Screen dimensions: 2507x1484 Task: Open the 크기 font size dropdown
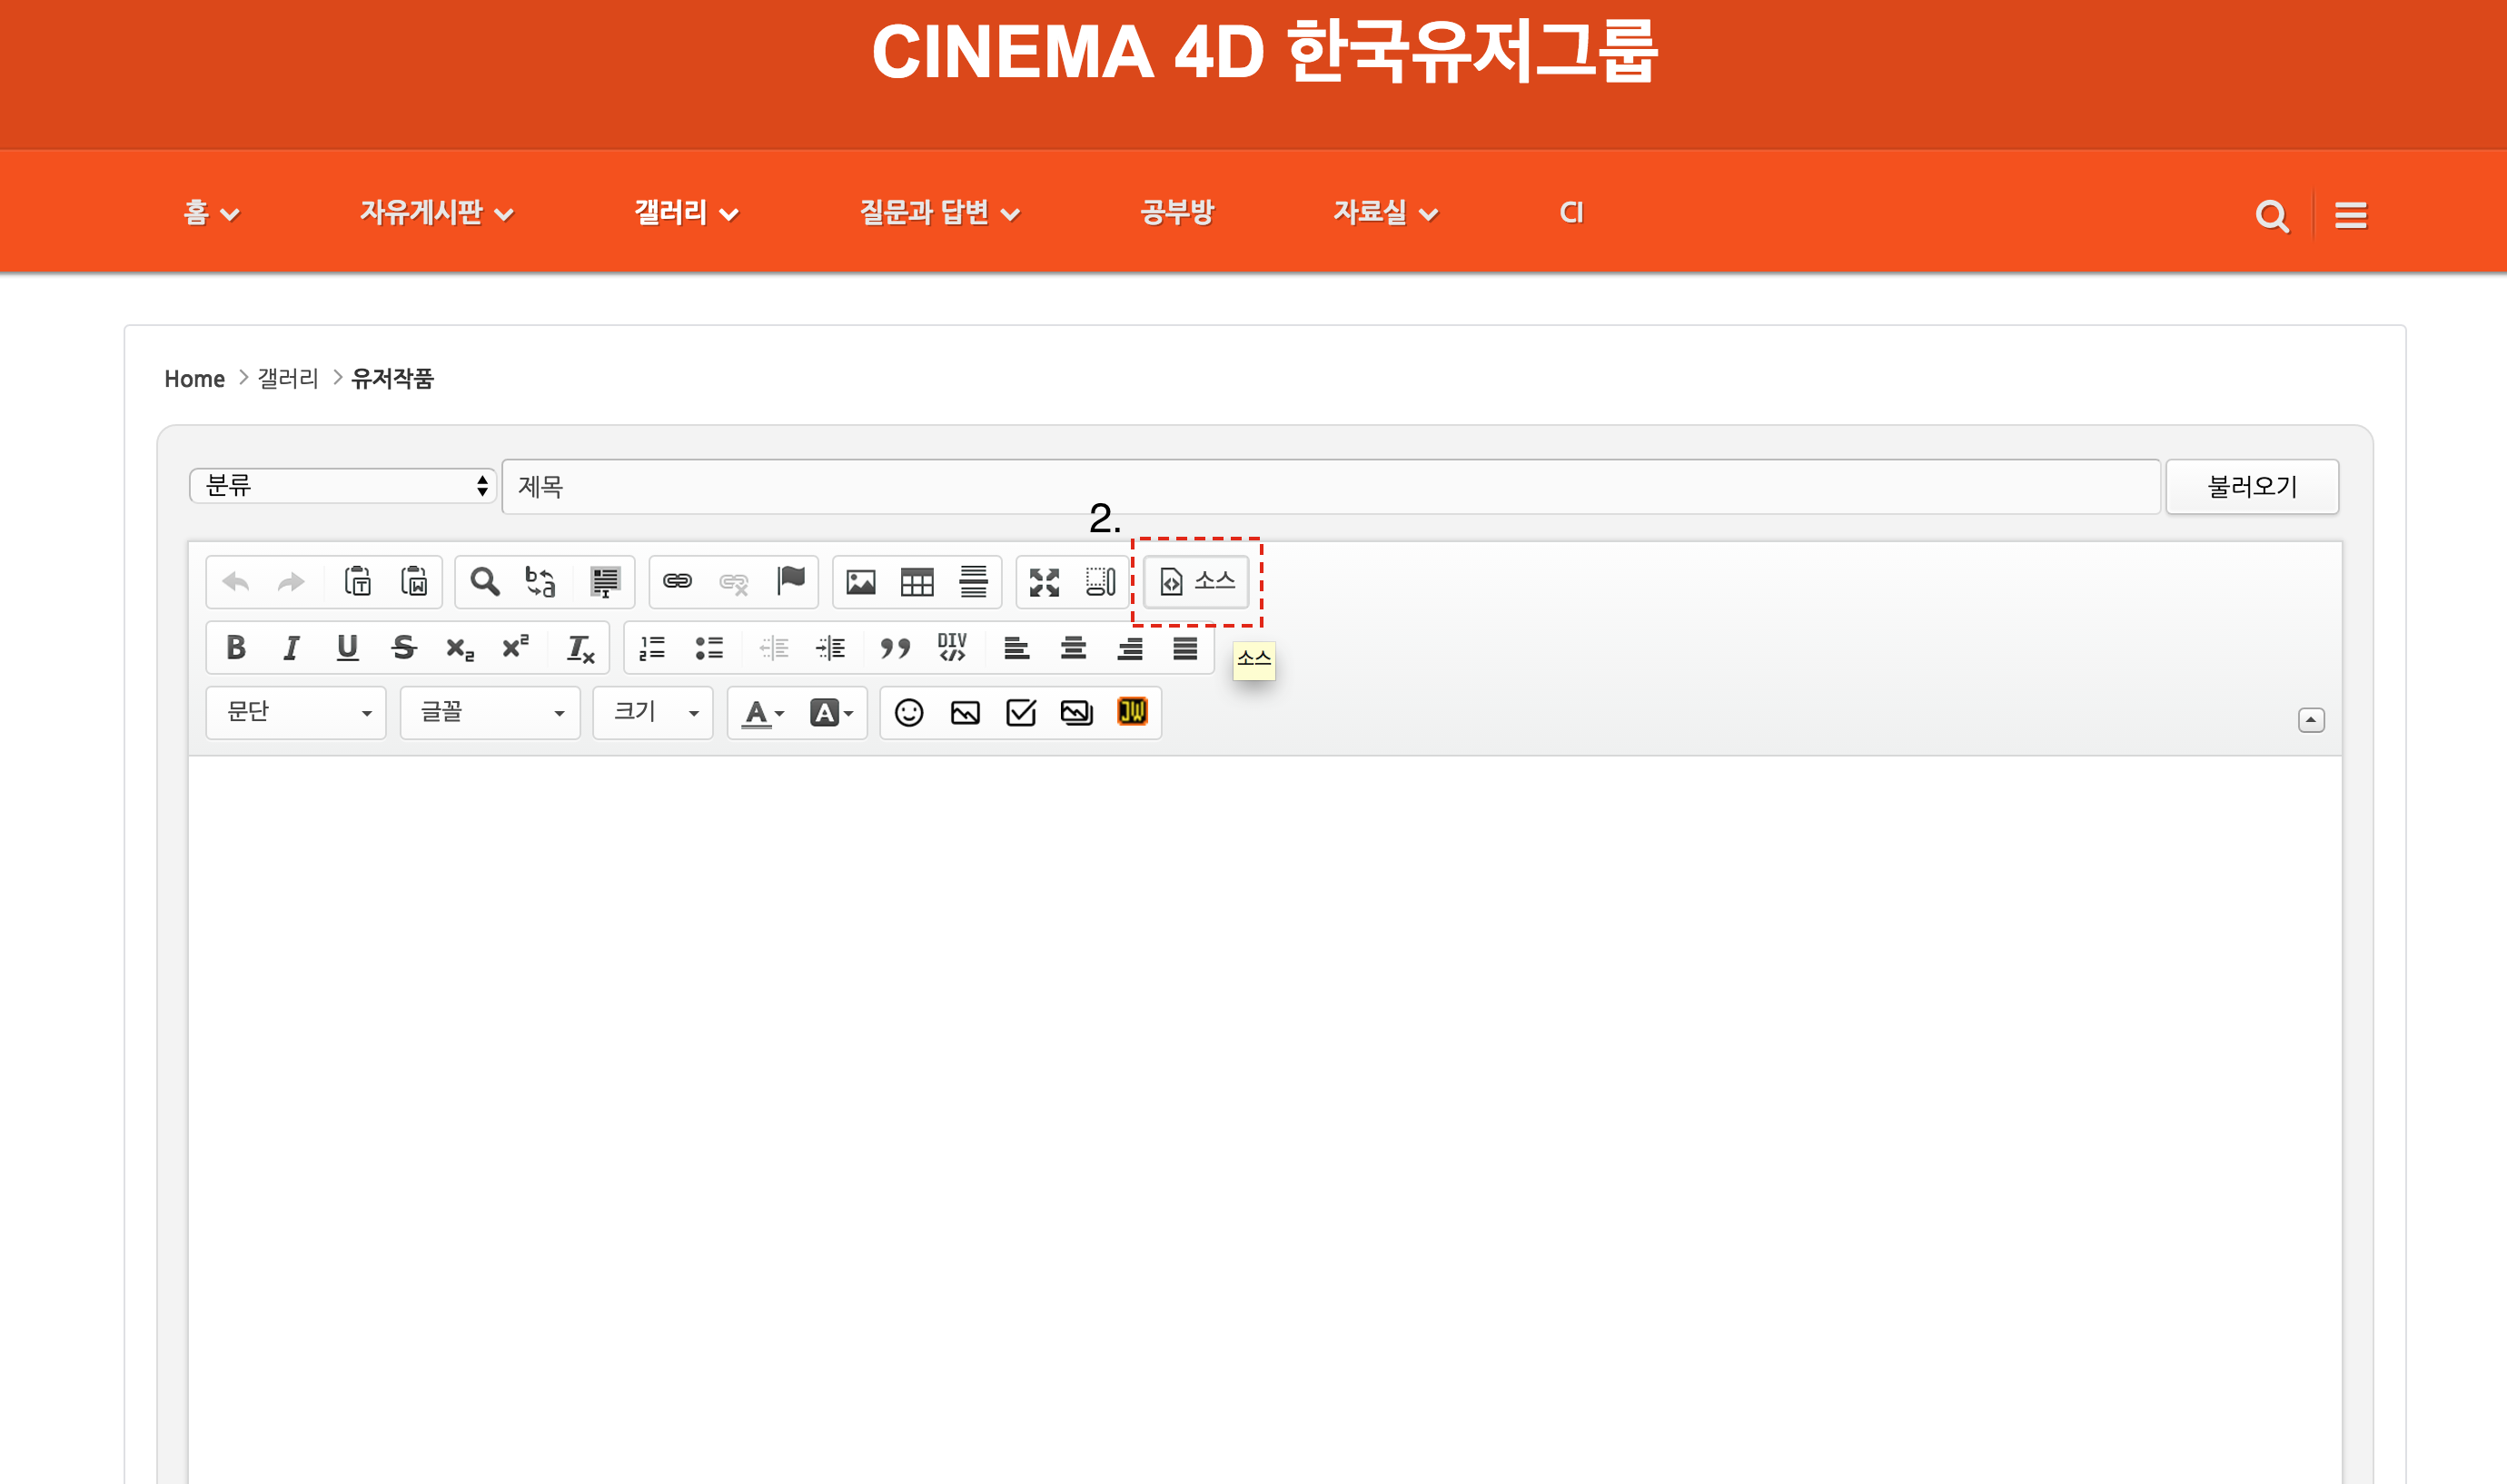click(653, 713)
